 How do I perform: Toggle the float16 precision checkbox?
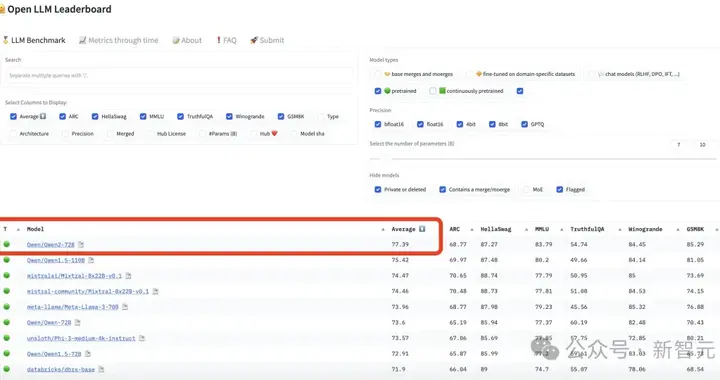click(x=420, y=124)
